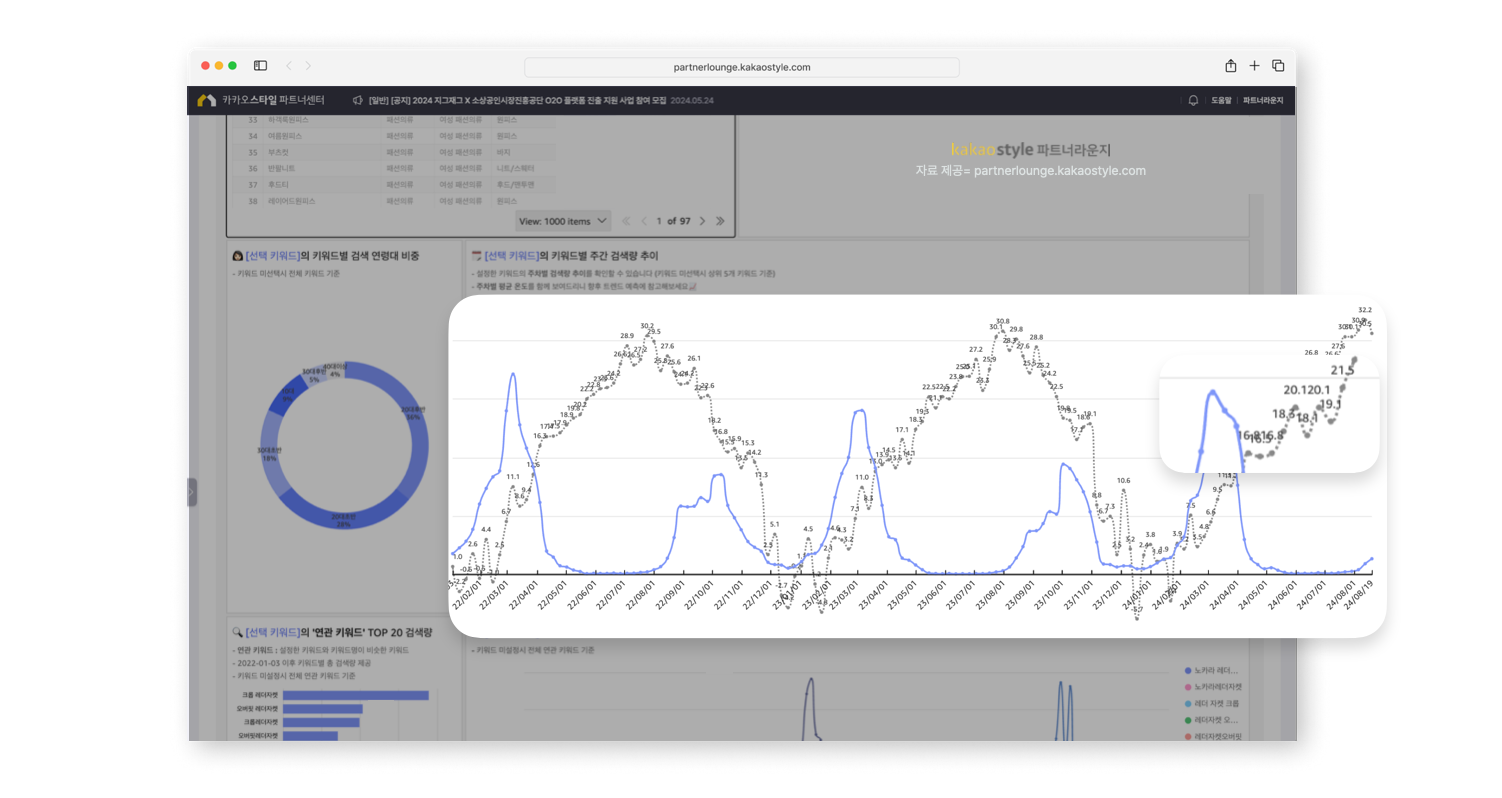
Task: Open the 도움말 help link
Action: tap(1220, 100)
